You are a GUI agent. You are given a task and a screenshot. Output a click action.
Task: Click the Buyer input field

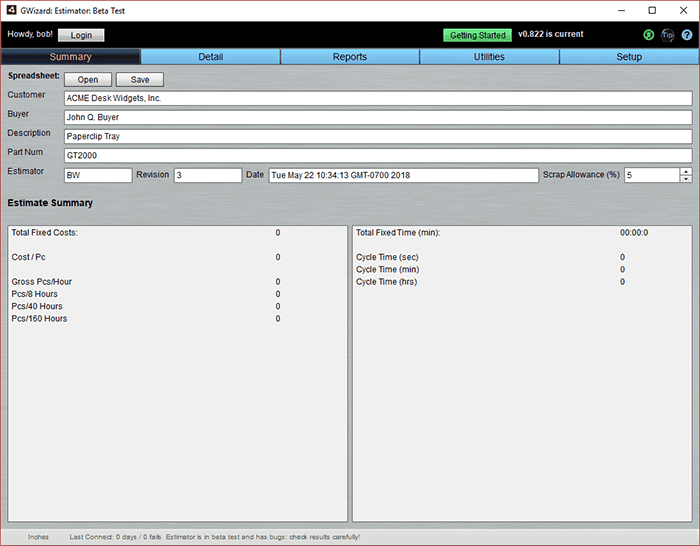378,117
